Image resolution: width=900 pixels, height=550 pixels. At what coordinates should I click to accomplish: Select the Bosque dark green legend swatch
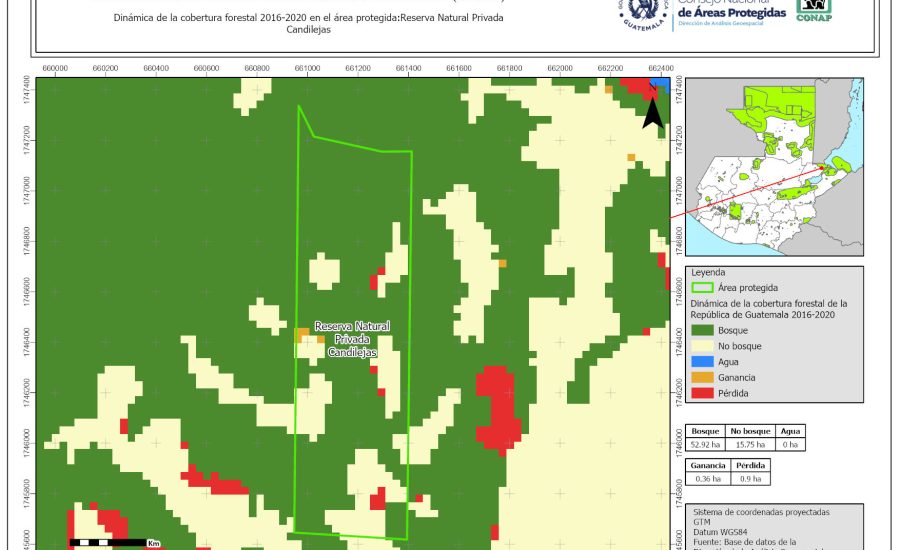pyautogui.click(x=702, y=329)
